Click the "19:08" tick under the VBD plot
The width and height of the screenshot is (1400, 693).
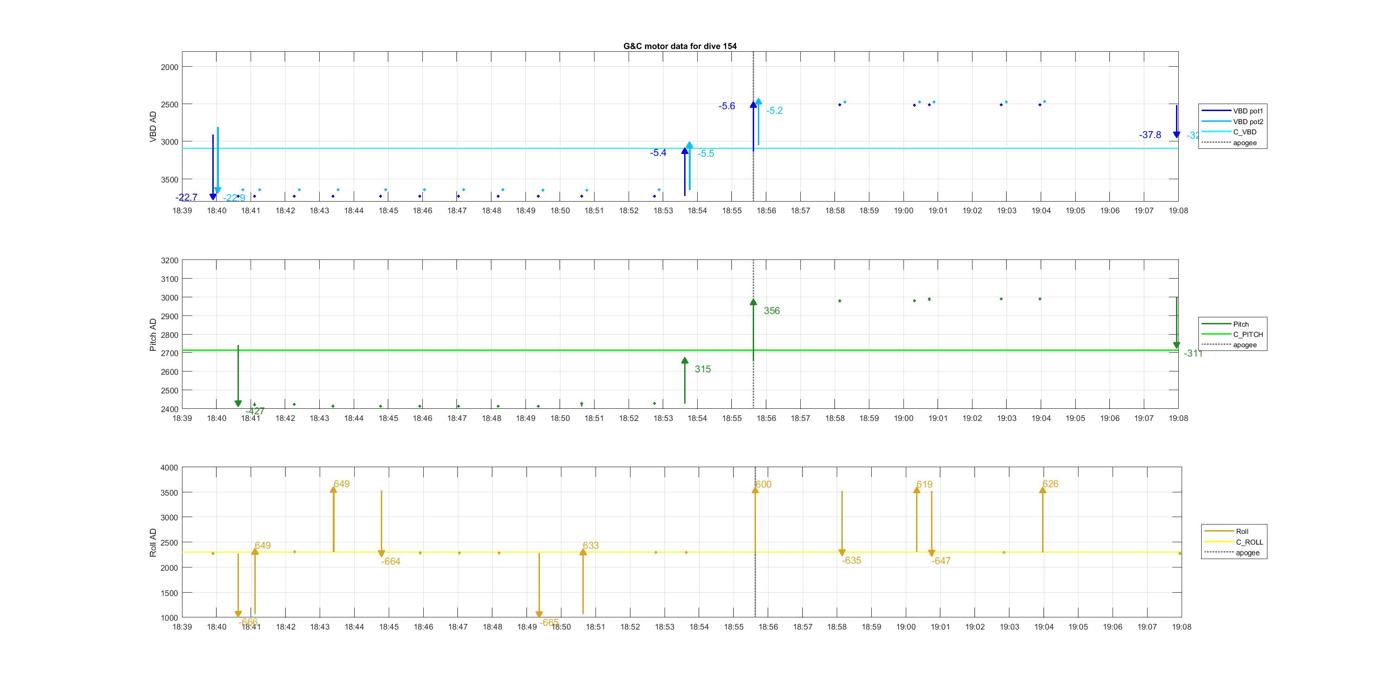pyautogui.click(x=1178, y=211)
